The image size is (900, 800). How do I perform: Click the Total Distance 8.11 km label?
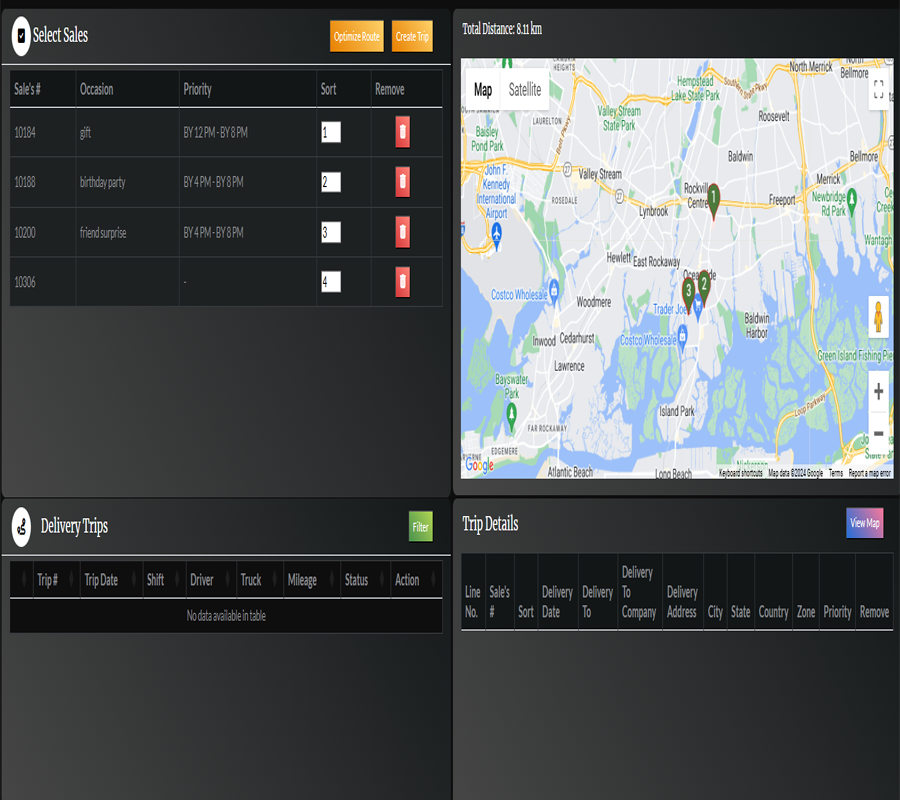point(502,29)
